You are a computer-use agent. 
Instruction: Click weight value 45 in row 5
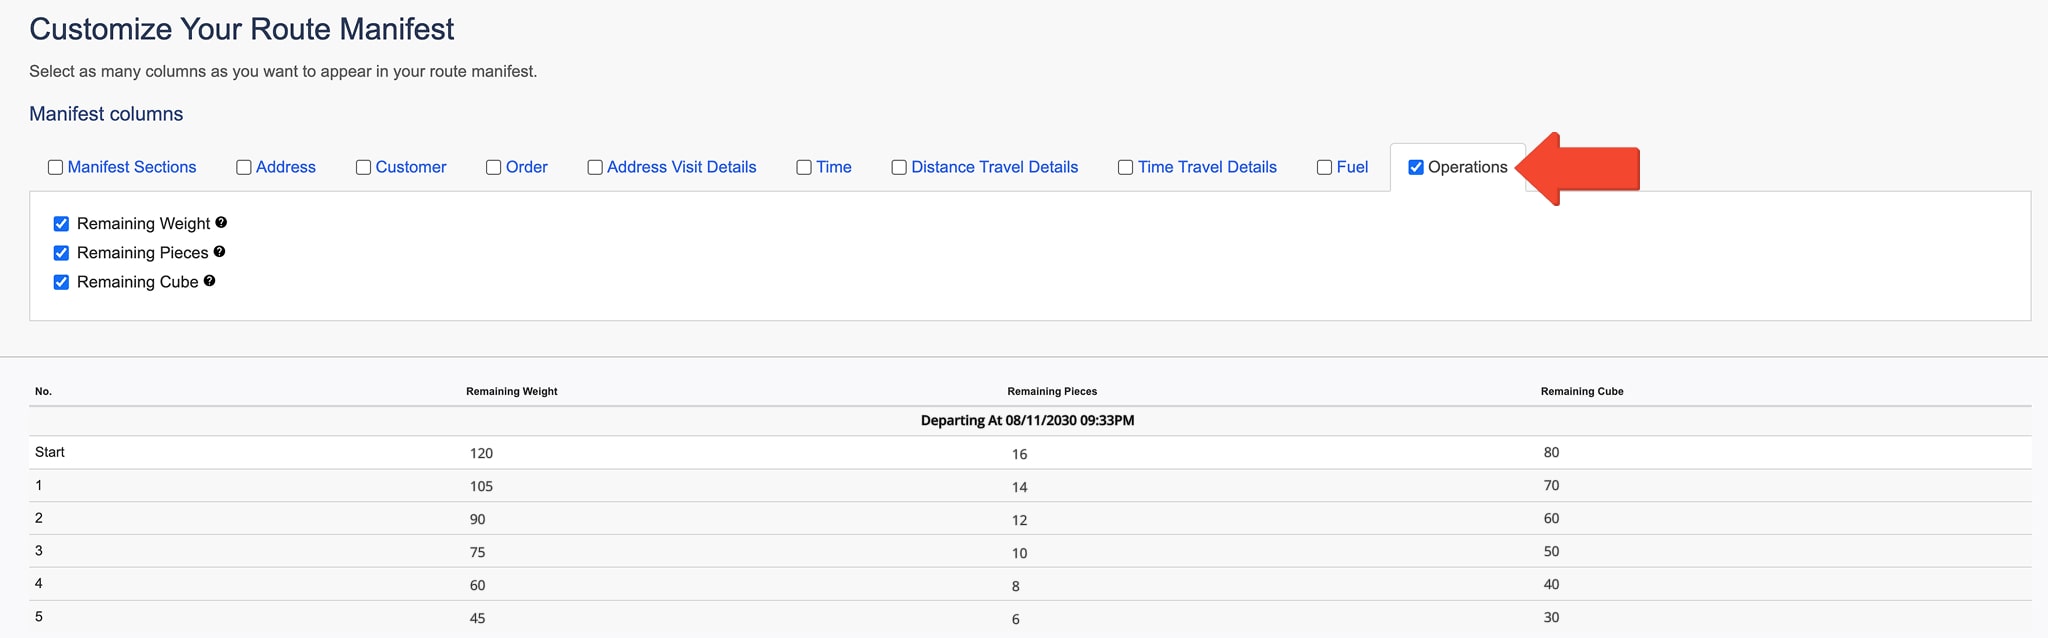pyautogui.click(x=478, y=618)
